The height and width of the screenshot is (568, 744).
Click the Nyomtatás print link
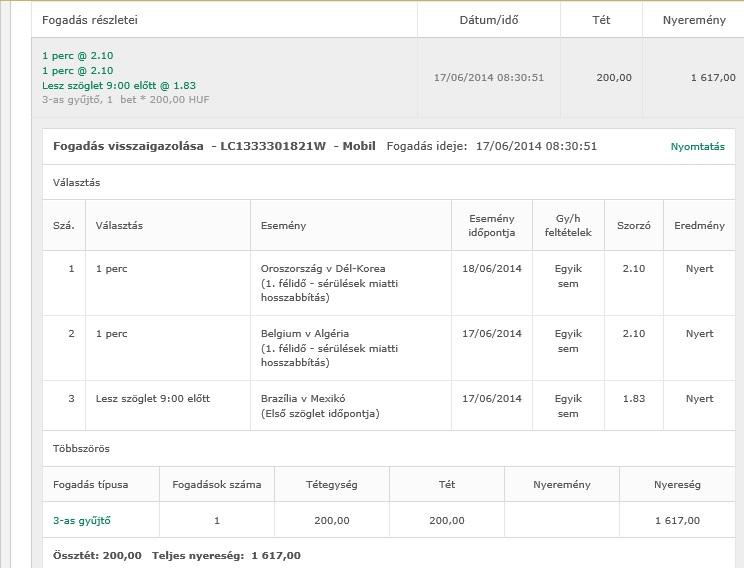pyautogui.click(x=697, y=147)
